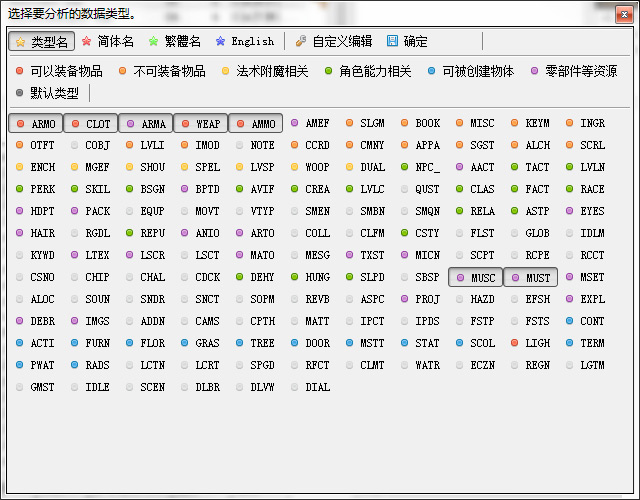Deselect the MUSC type toggle
This screenshot has width=640, height=500.
point(476,278)
